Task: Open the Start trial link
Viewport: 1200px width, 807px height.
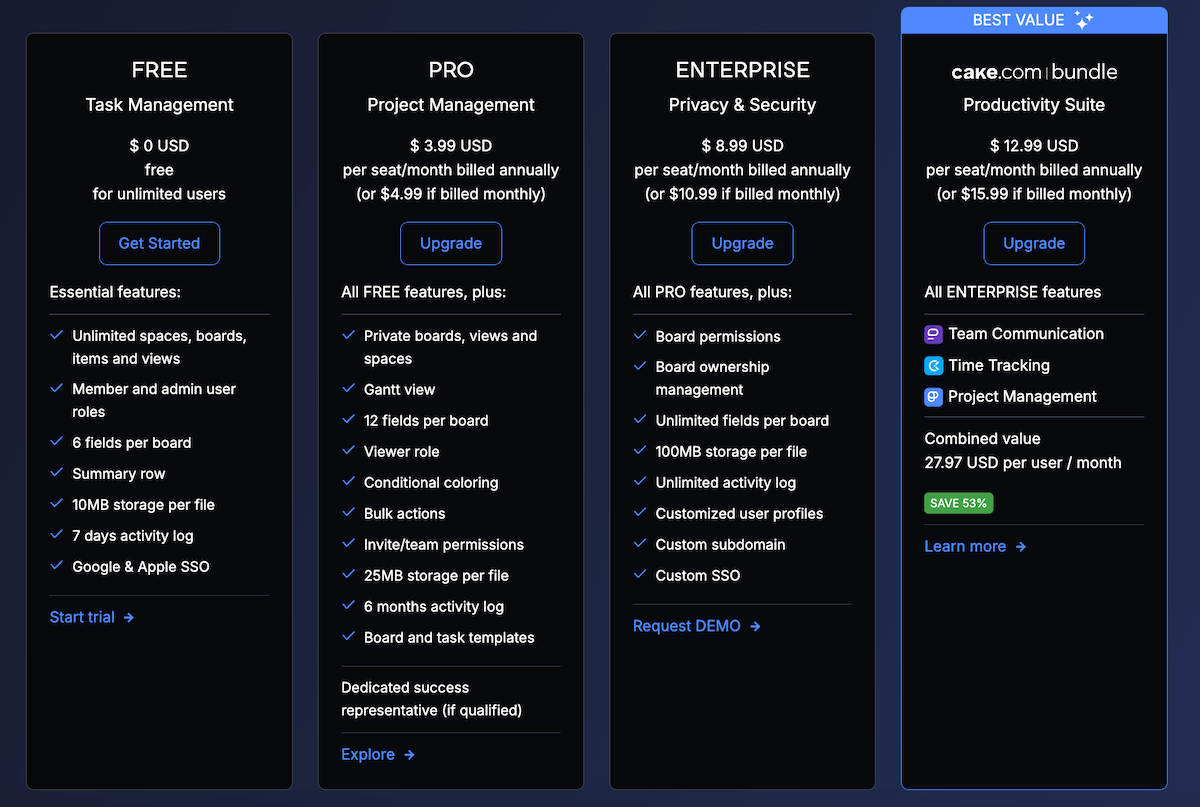Action: [x=82, y=617]
